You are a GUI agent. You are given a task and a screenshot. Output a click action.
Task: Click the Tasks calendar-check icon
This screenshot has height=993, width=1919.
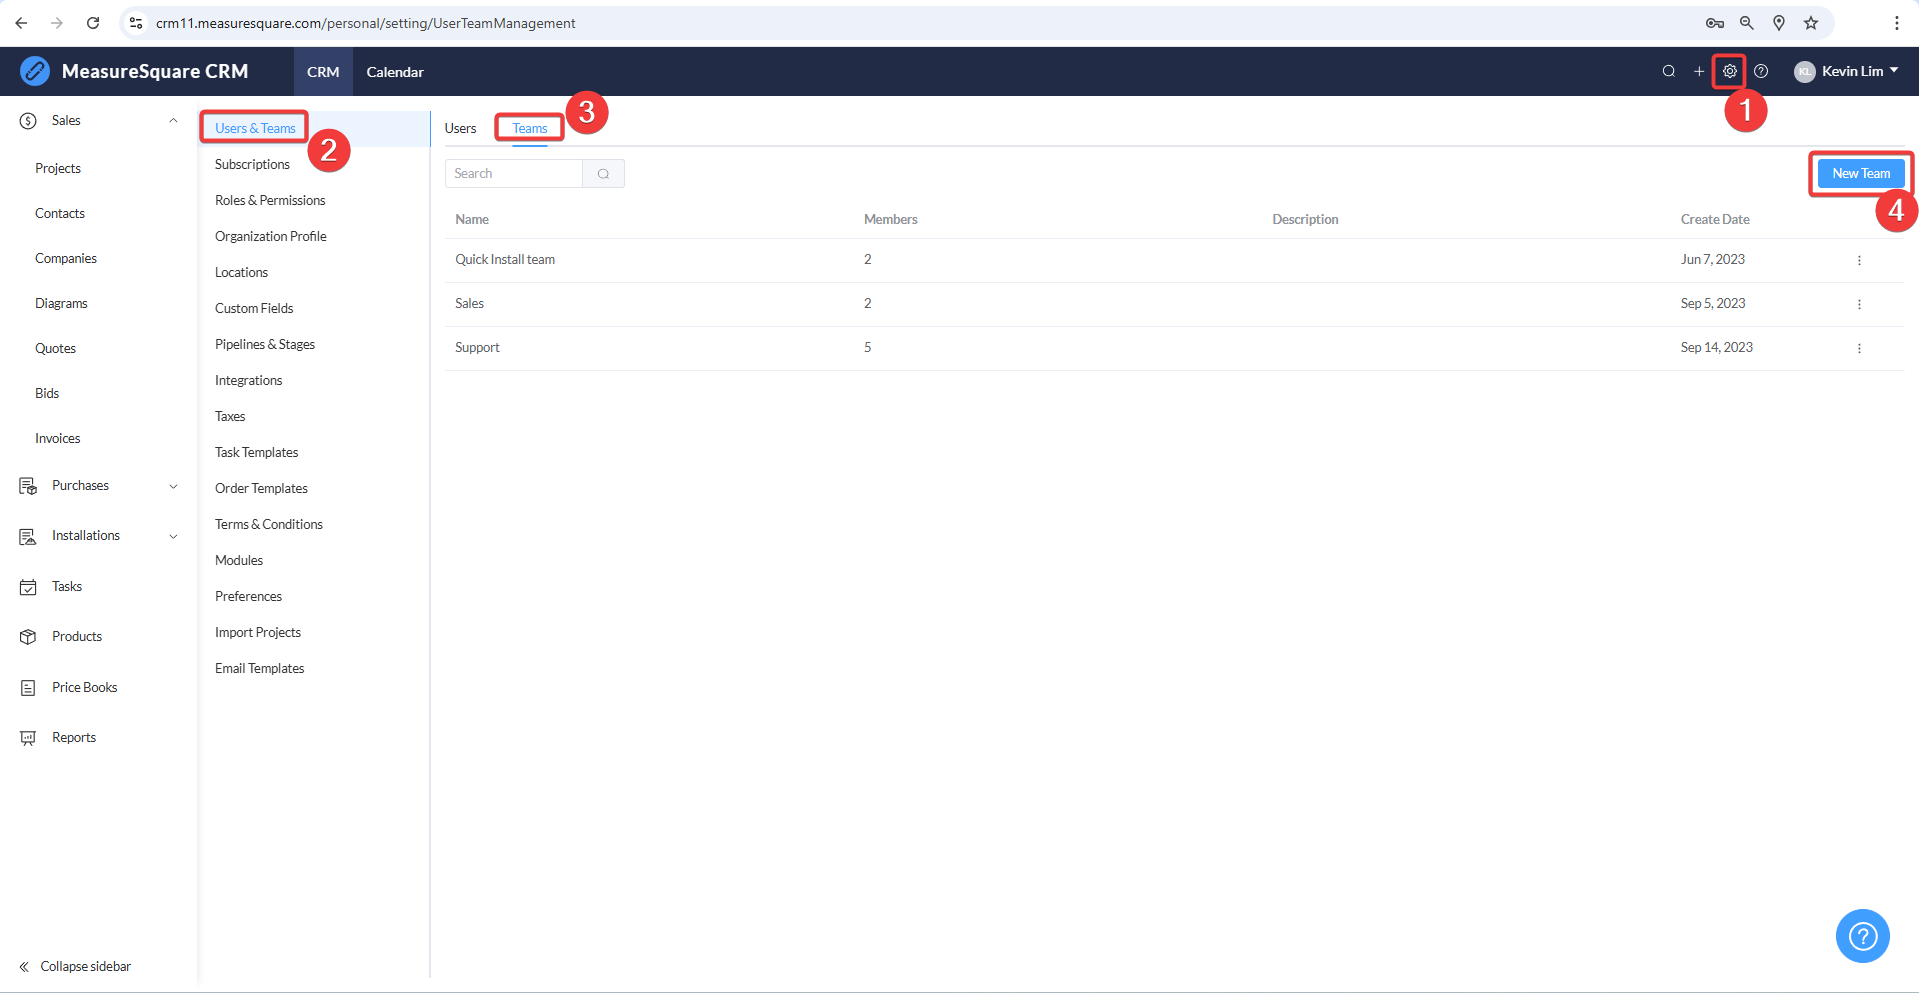pyautogui.click(x=28, y=587)
